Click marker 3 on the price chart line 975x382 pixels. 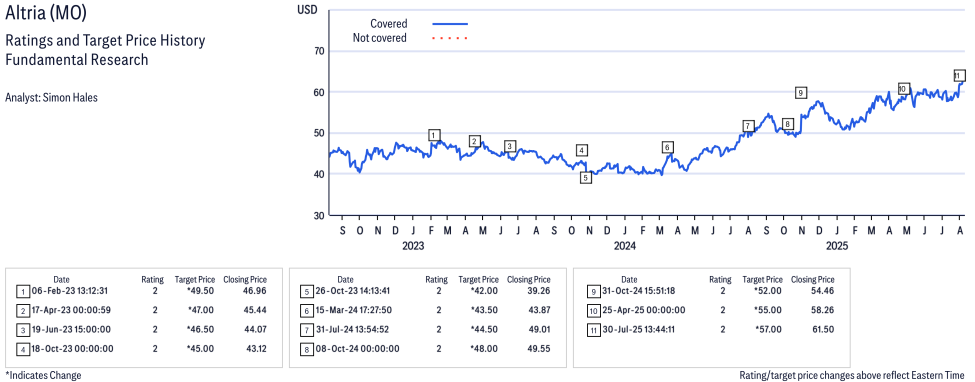tap(510, 146)
